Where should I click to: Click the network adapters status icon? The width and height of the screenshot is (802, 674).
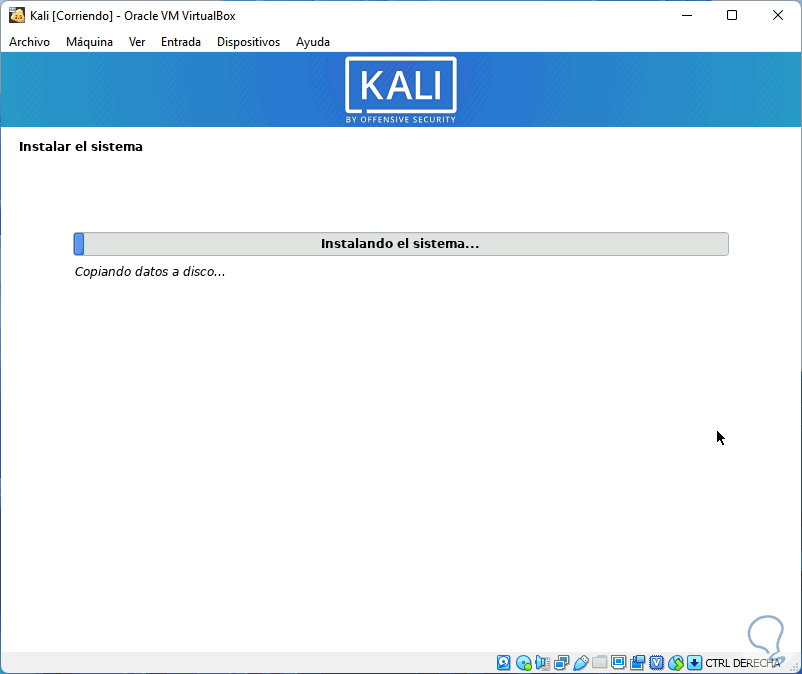click(x=561, y=663)
